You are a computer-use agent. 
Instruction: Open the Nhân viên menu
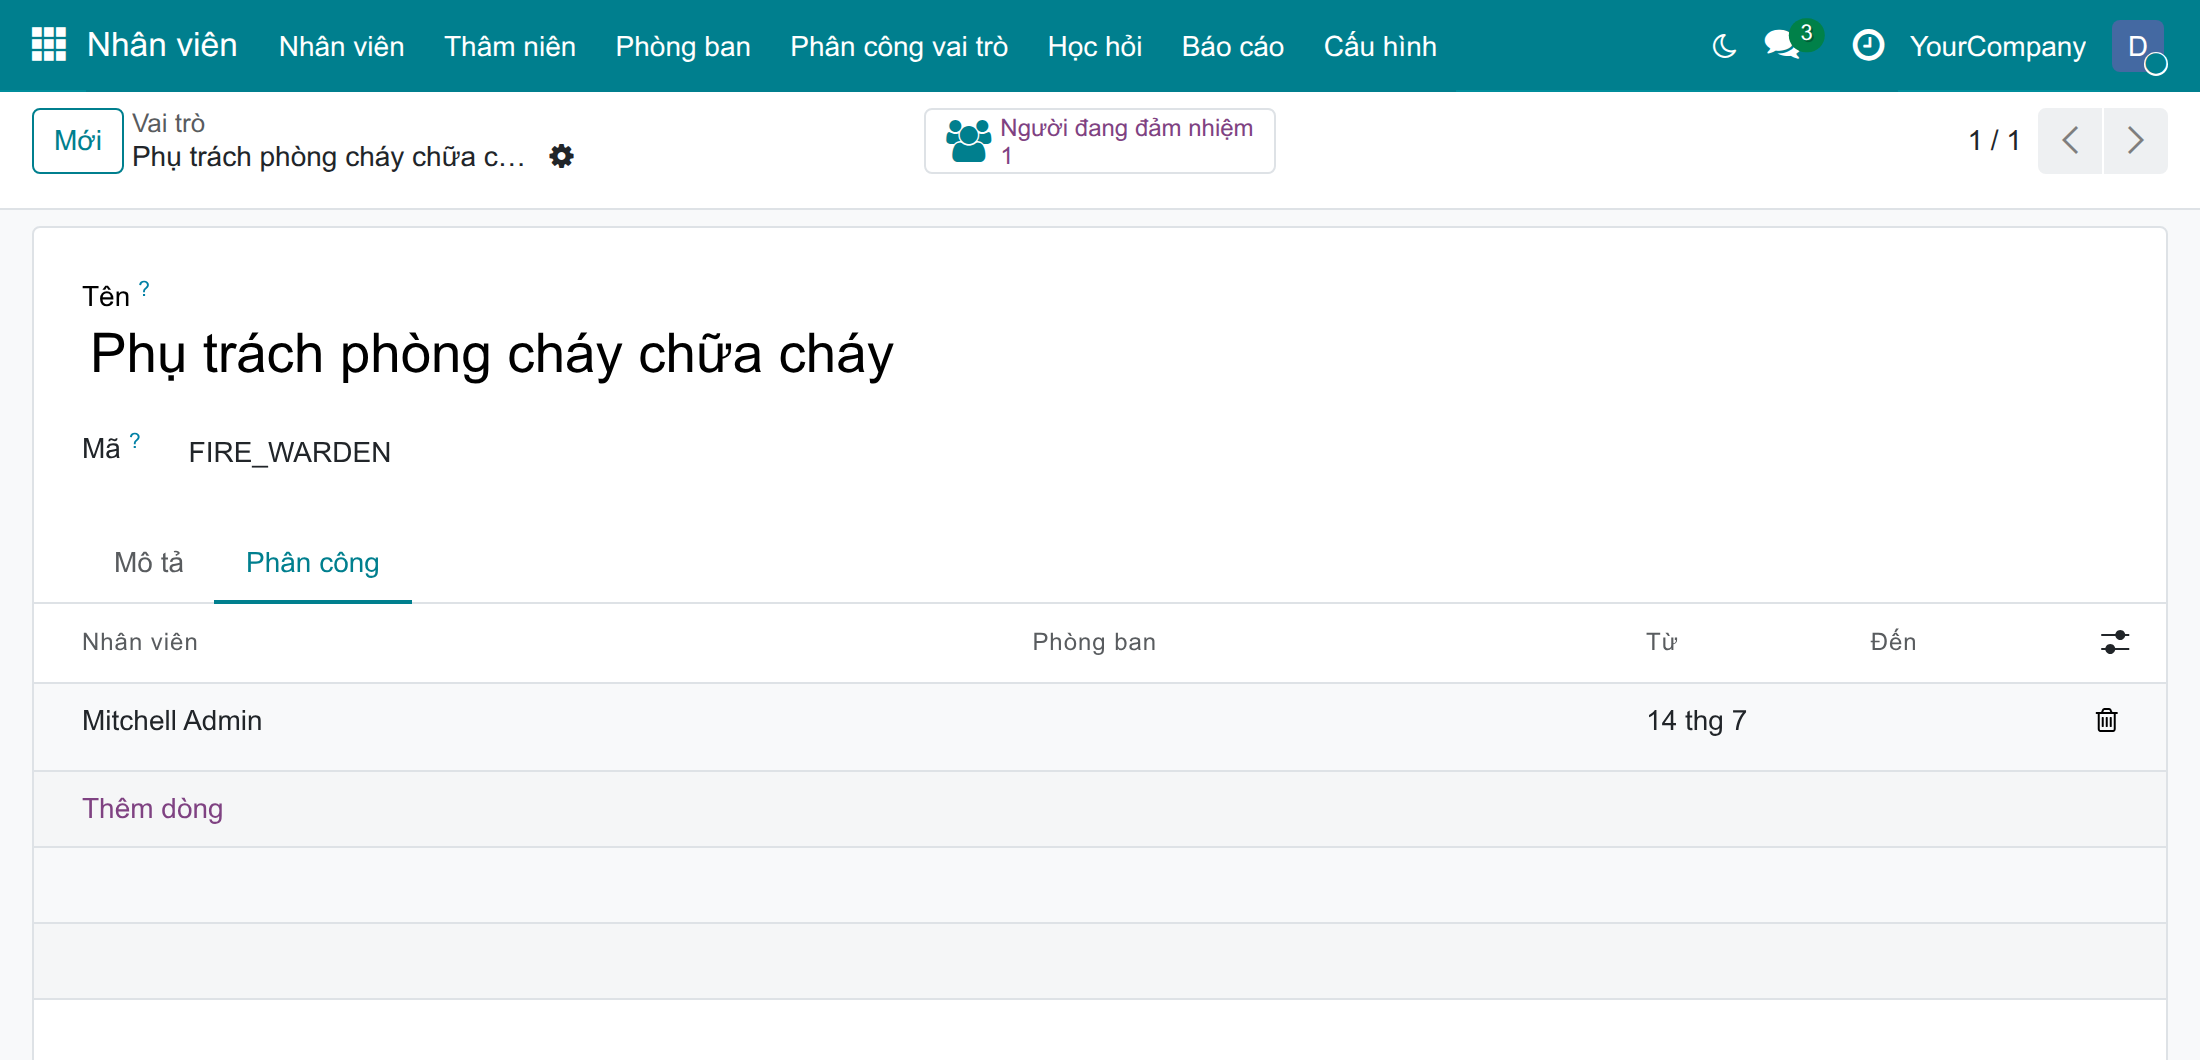click(342, 46)
